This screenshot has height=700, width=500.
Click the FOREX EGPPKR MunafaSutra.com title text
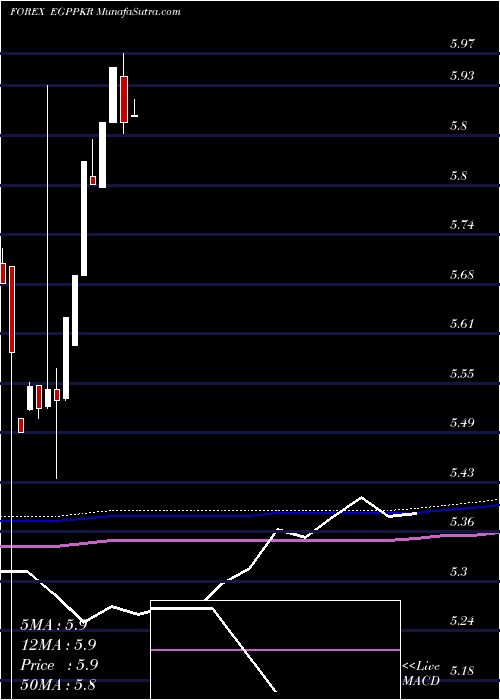click(x=95, y=12)
